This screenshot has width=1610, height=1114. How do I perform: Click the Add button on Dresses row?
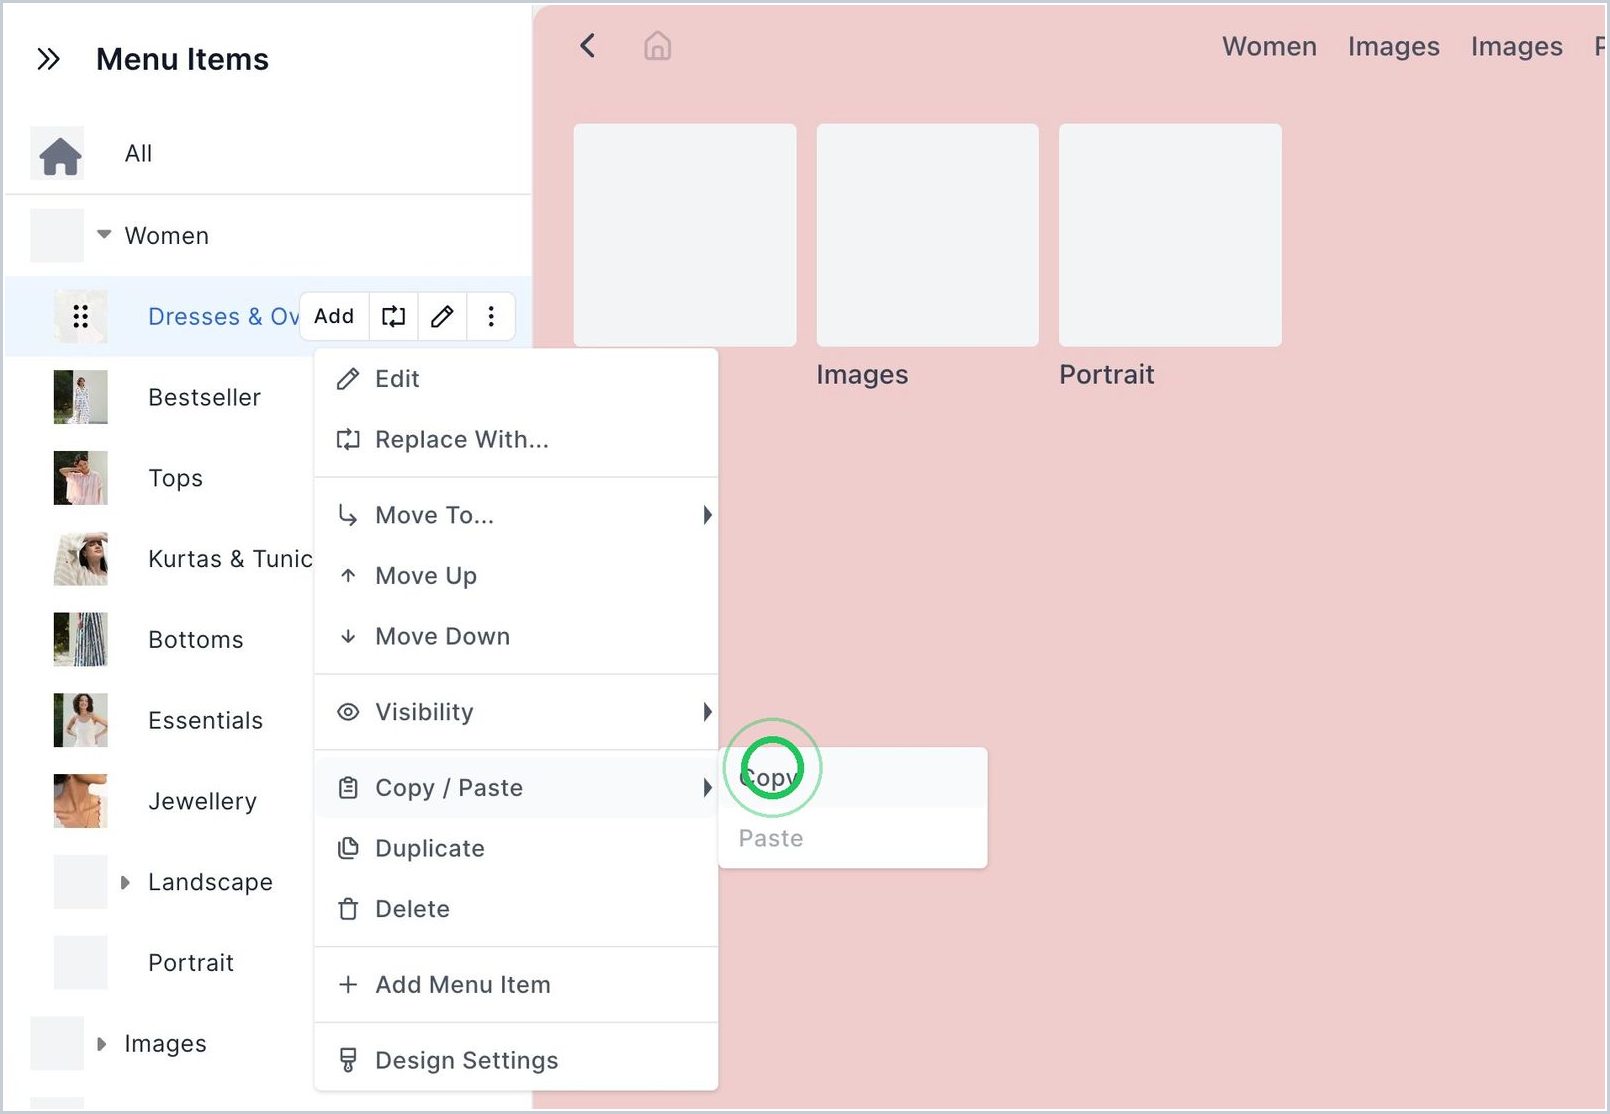[334, 317]
